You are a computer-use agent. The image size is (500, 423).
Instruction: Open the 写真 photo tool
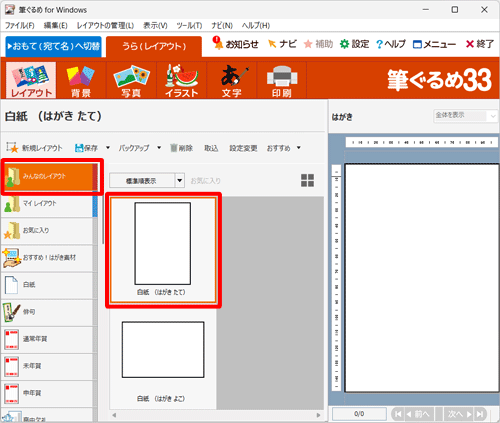131,80
